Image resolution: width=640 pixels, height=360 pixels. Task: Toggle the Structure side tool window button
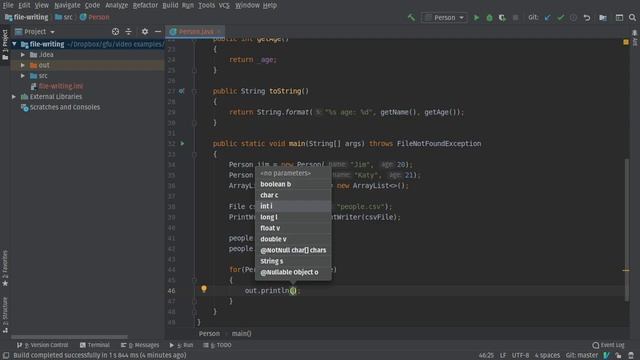click(5, 315)
